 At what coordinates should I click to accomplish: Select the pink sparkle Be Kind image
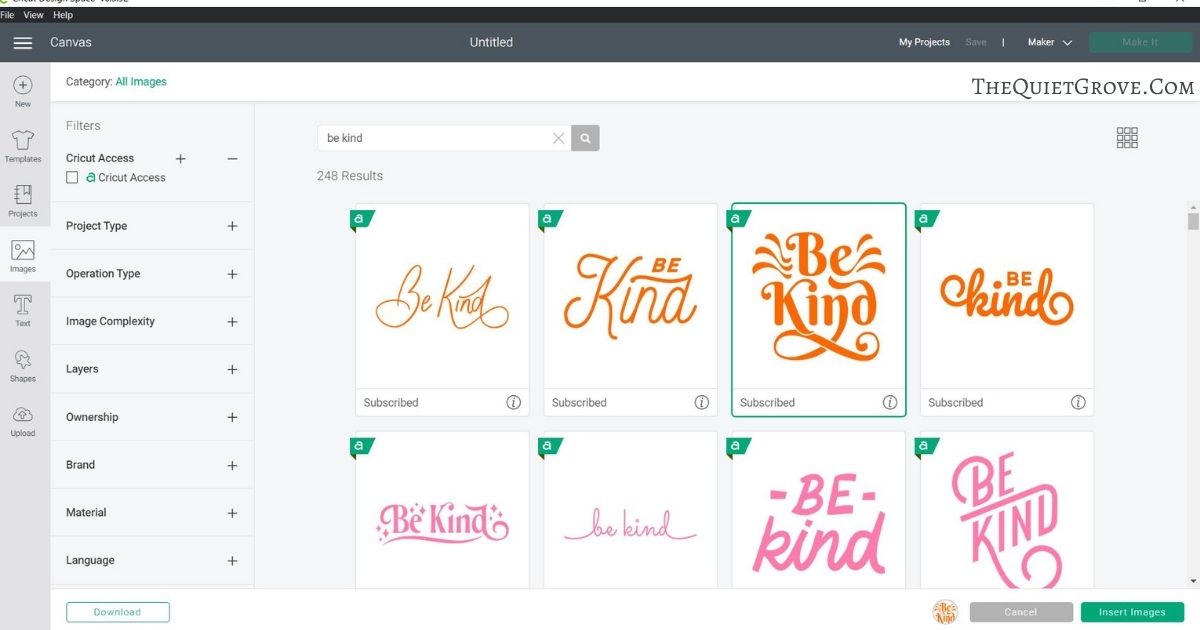[x=442, y=510]
